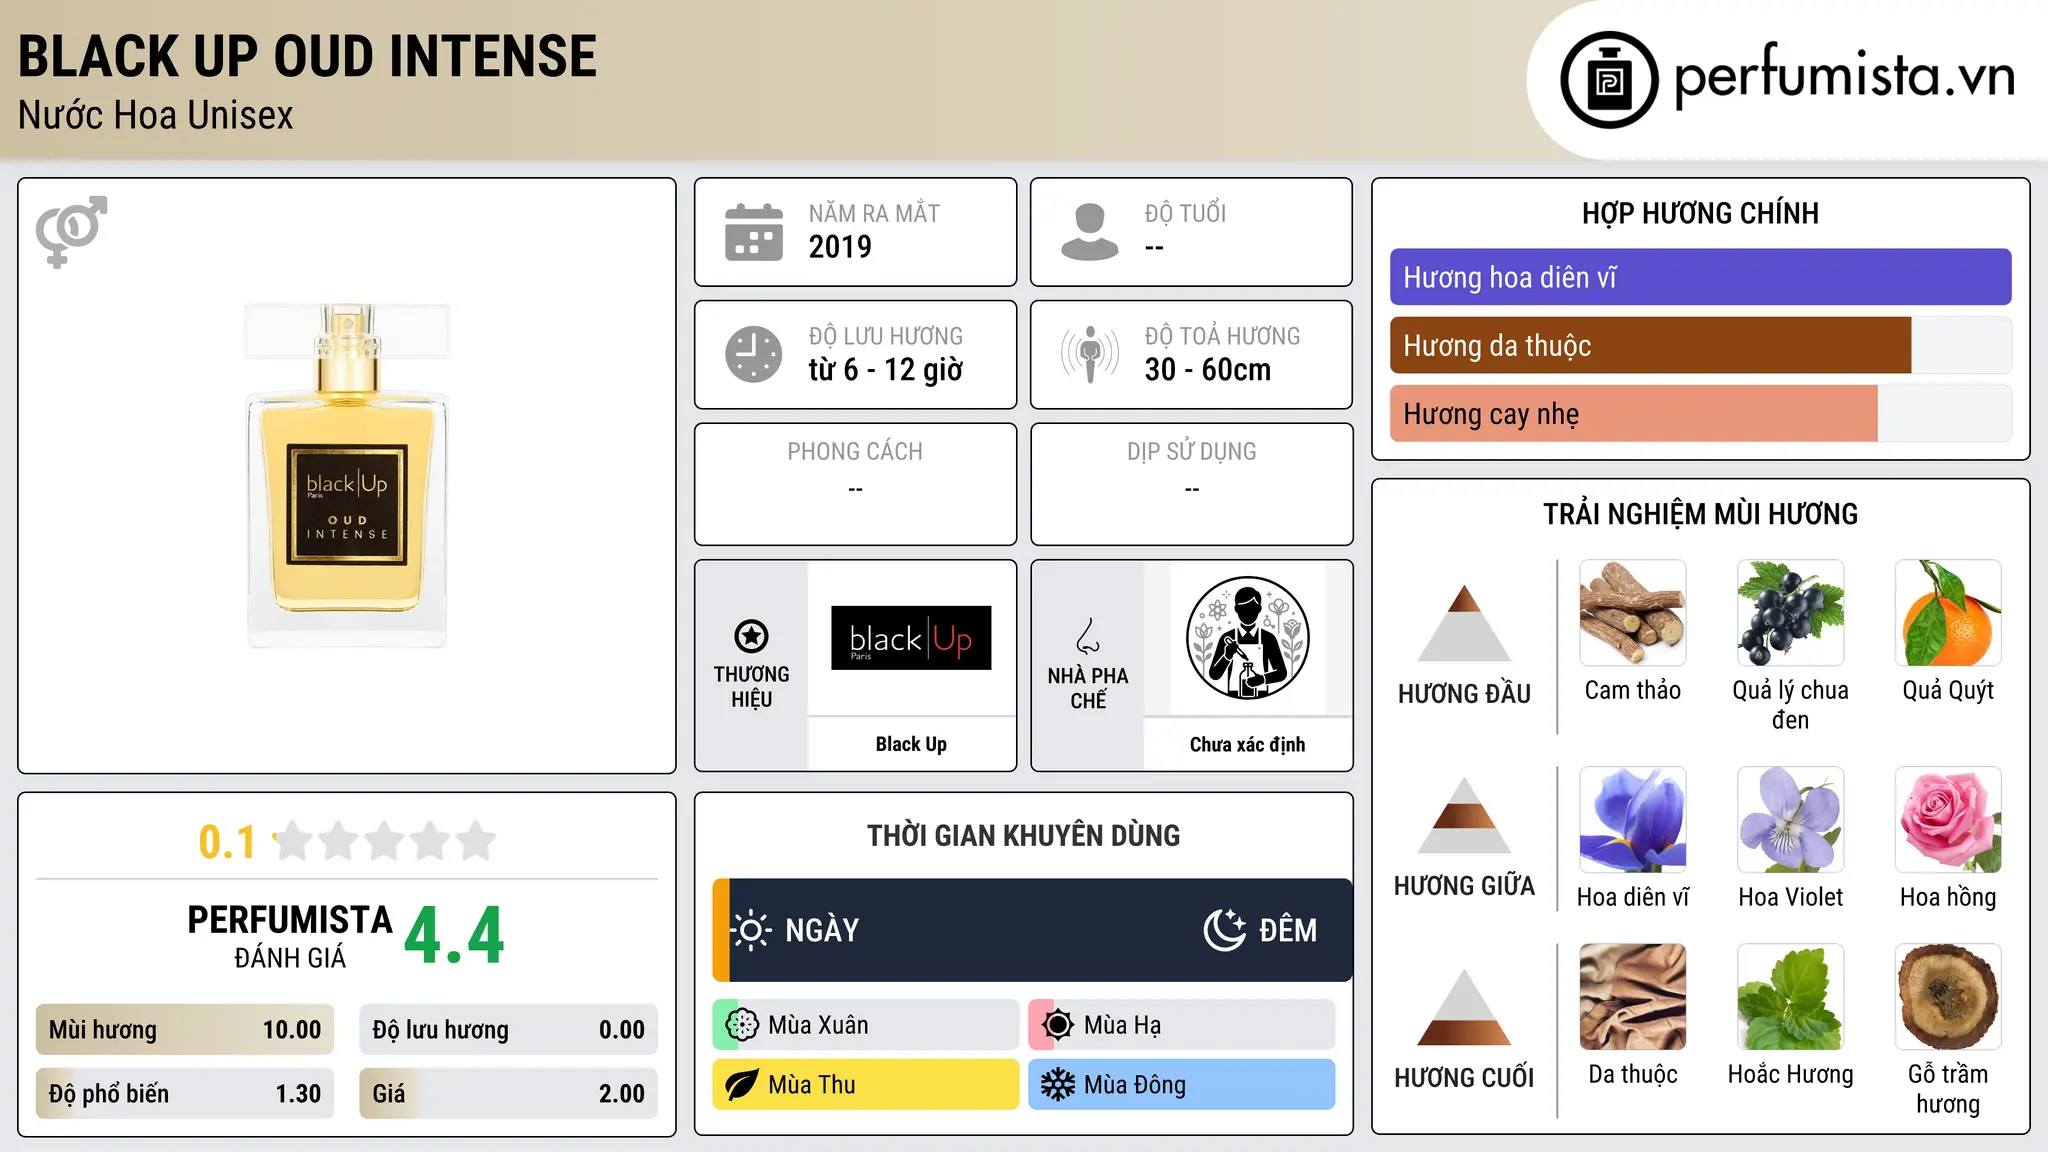Click the Mùa Đông season bar
The image size is (2048, 1152).
(x=1182, y=1085)
